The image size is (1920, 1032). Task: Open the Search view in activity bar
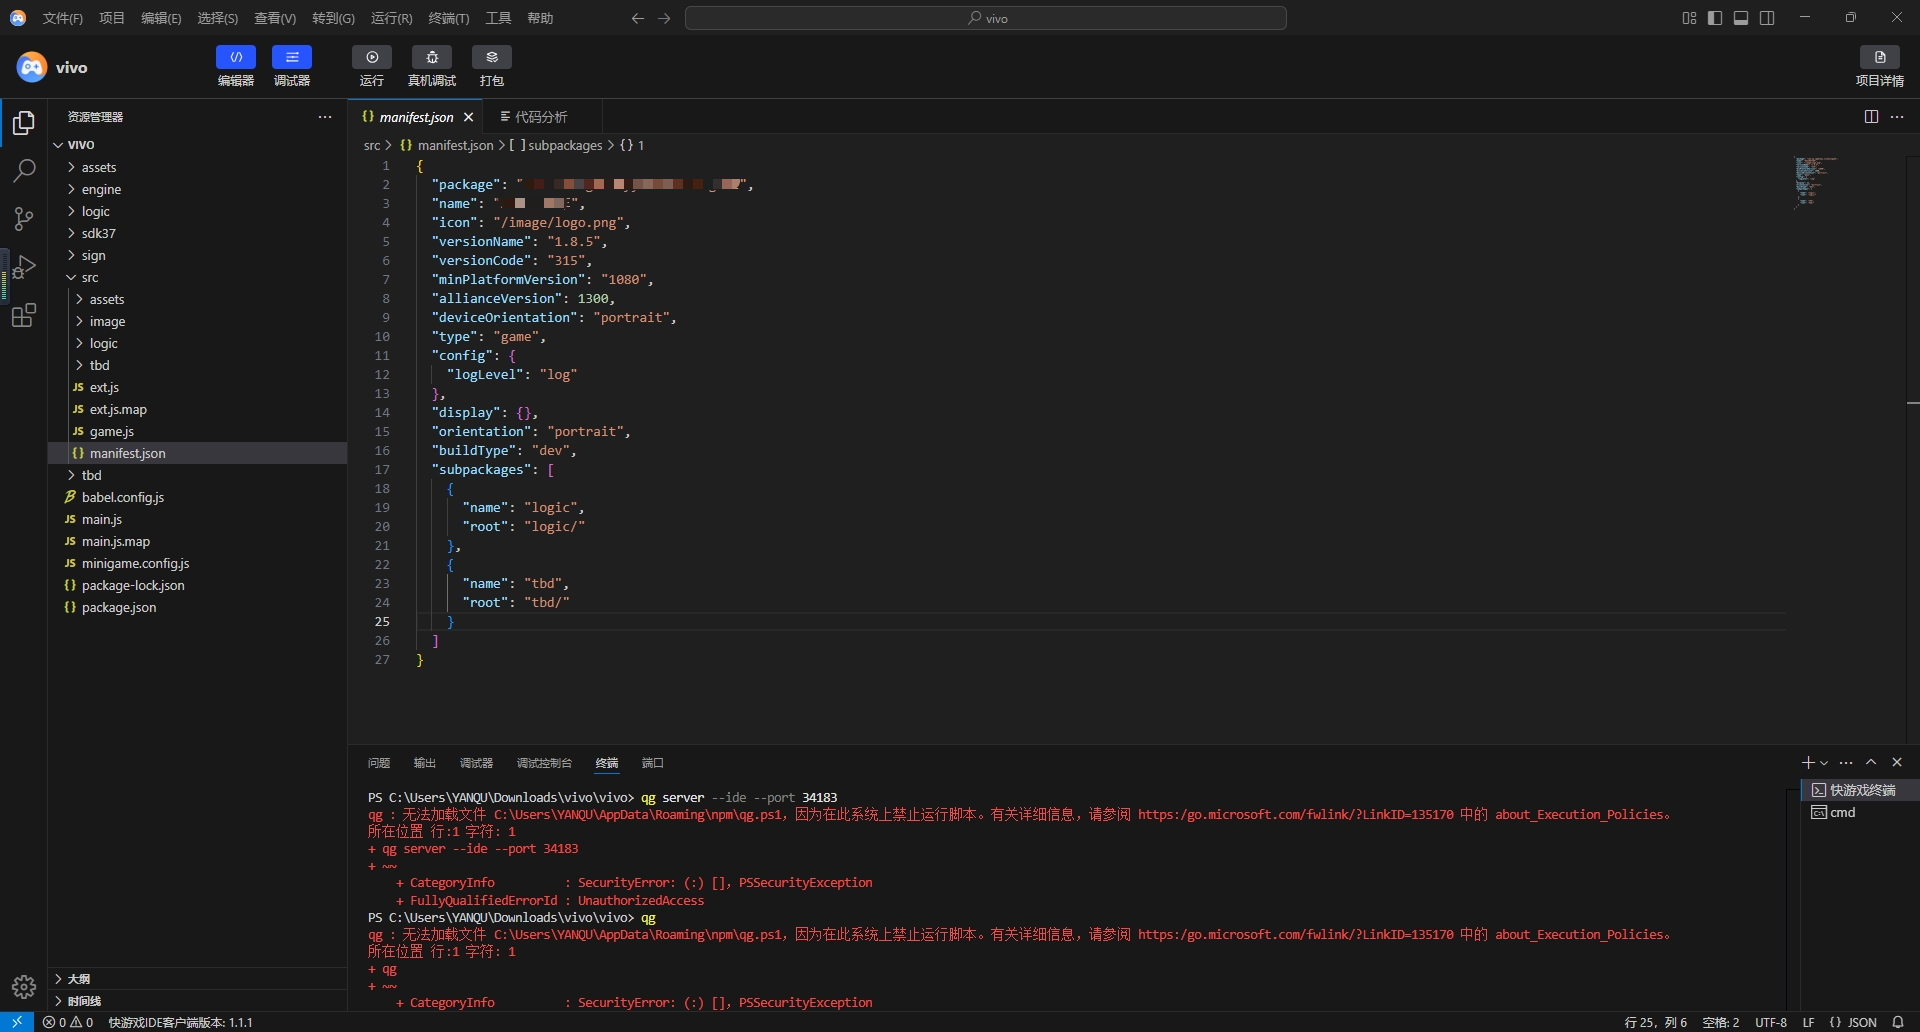[x=24, y=171]
